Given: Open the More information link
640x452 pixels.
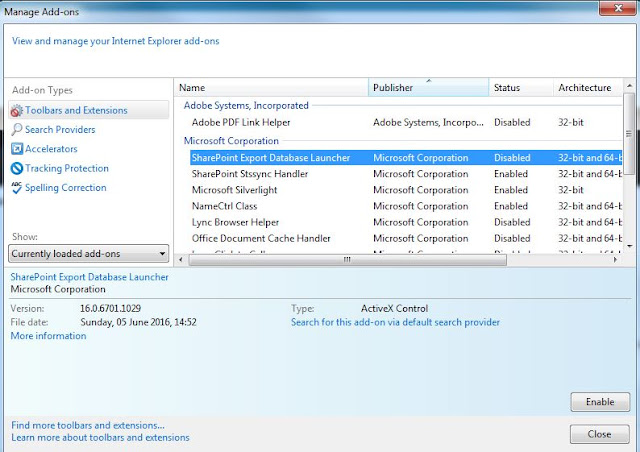Looking at the screenshot, I should point(49,336).
